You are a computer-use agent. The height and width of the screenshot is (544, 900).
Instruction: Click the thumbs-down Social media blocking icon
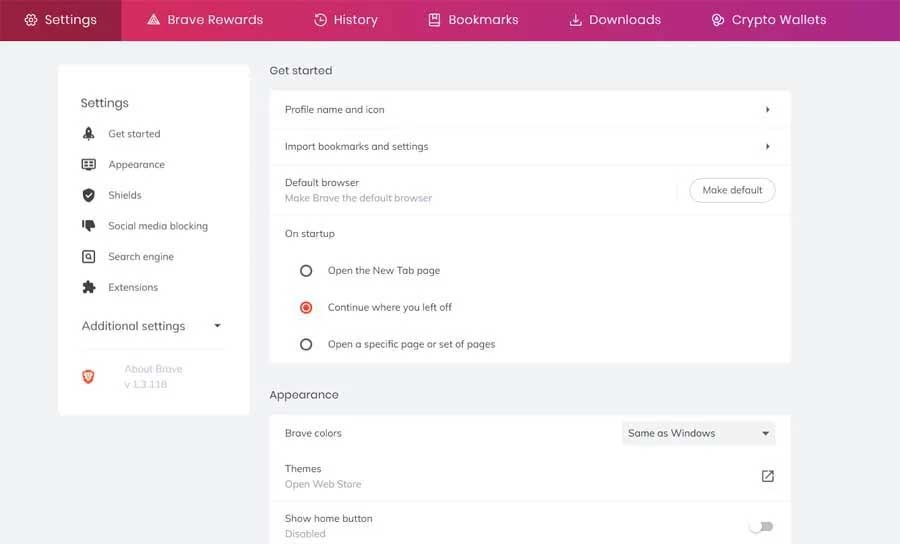tap(89, 226)
